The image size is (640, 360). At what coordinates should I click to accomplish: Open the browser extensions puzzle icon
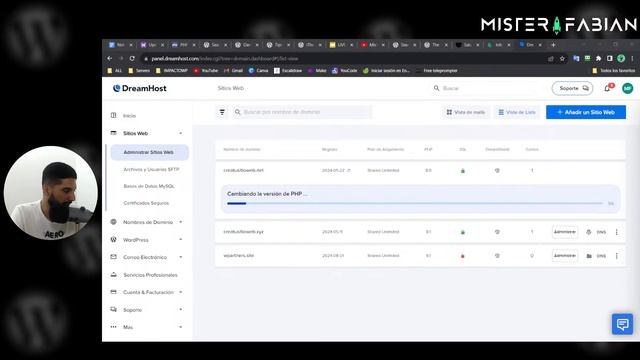598,59
